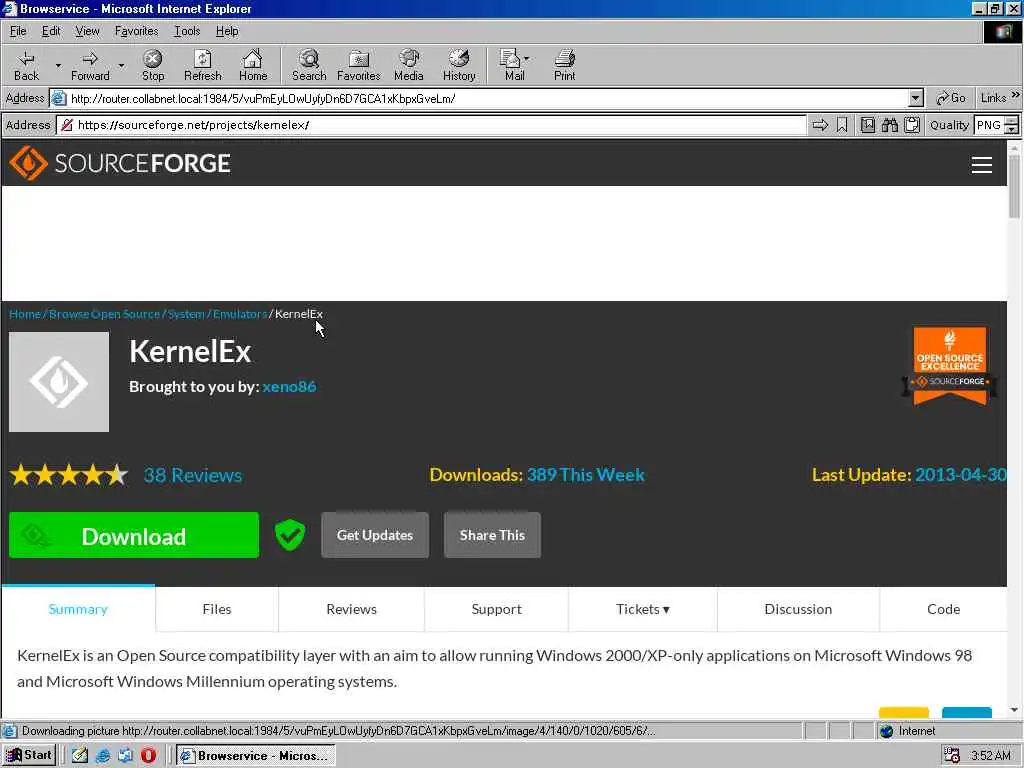
Task: Click the IE Back toolbar button
Action: [x=26, y=66]
